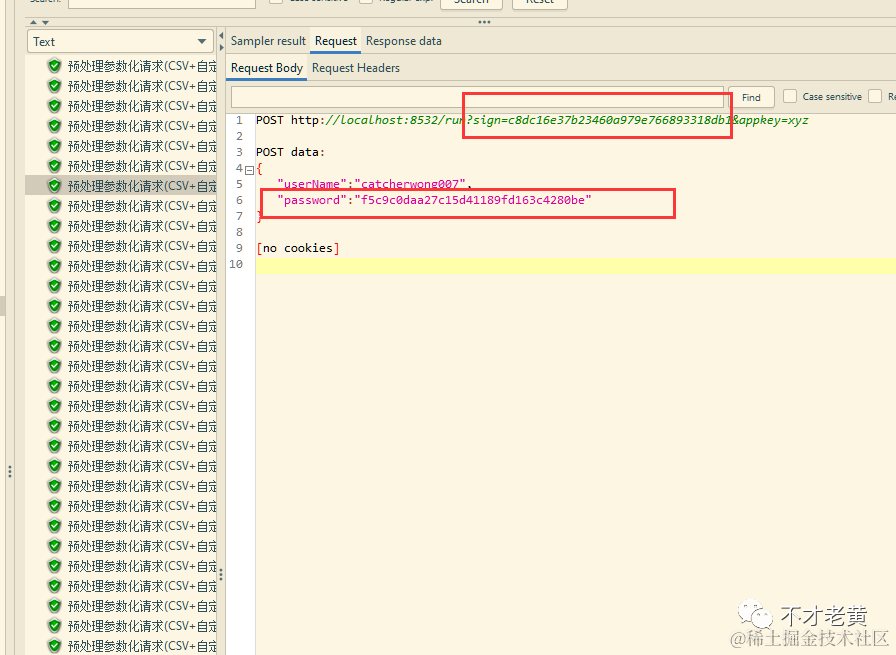Image resolution: width=896 pixels, height=655 pixels.
Task: Click the right-pointing arrow beside Sampler result tab
Action: pyautogui.click(x=221, y=47)
